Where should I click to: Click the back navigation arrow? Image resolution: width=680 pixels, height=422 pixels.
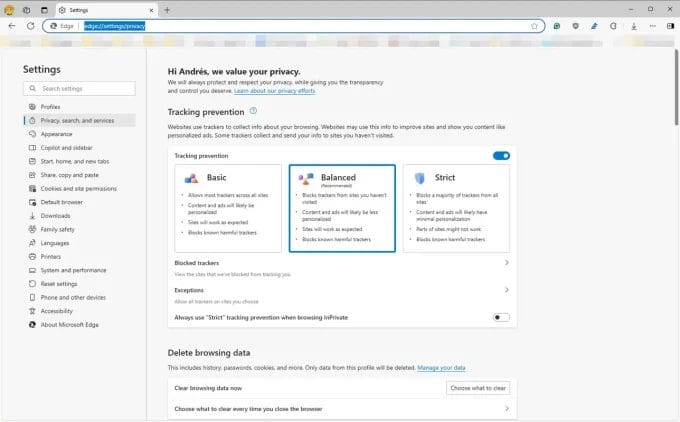click(11, 26)
